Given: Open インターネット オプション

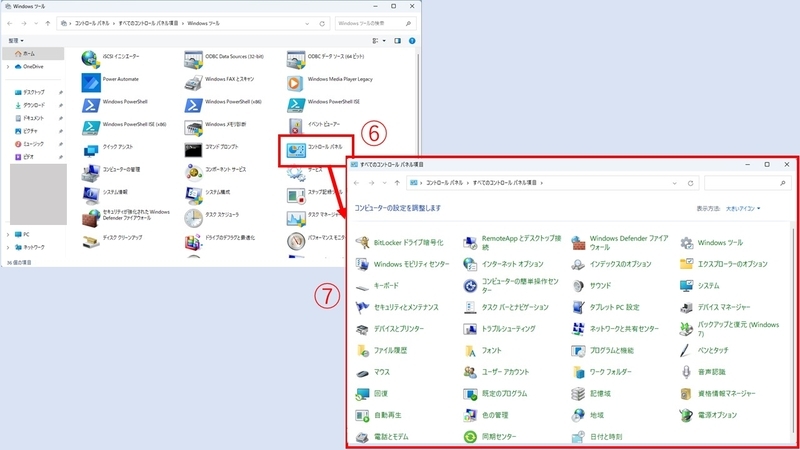Looking at the screenshot, I should point(503,264).
